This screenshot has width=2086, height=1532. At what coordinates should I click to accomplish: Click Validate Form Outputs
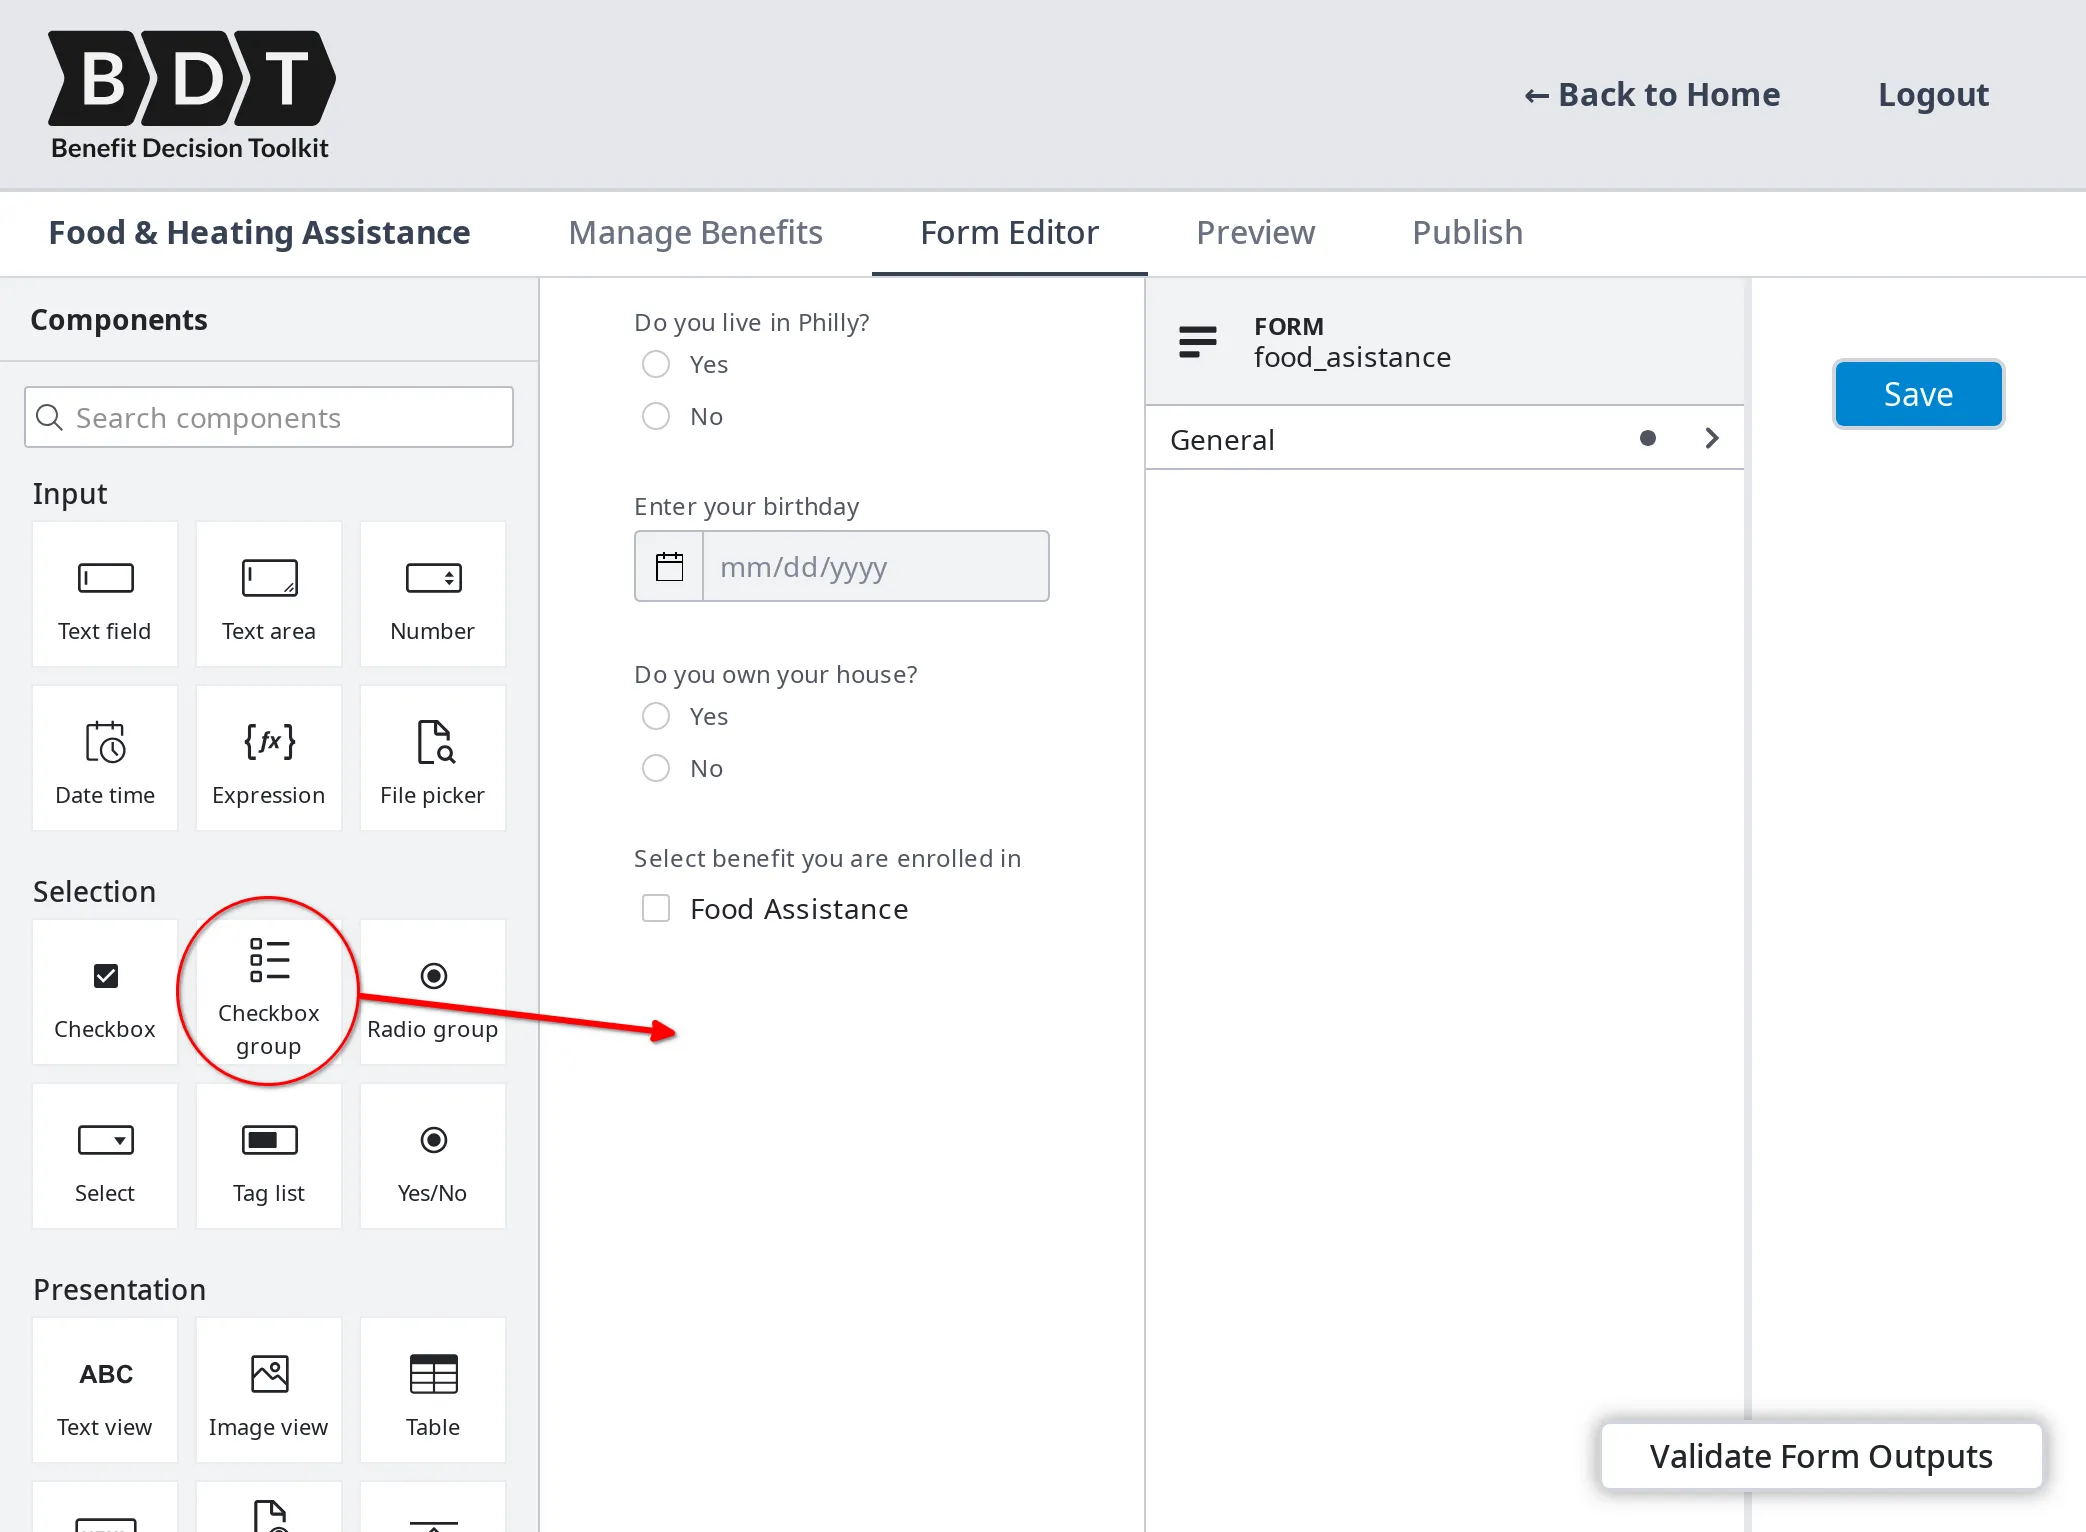pos(1820,1456)
